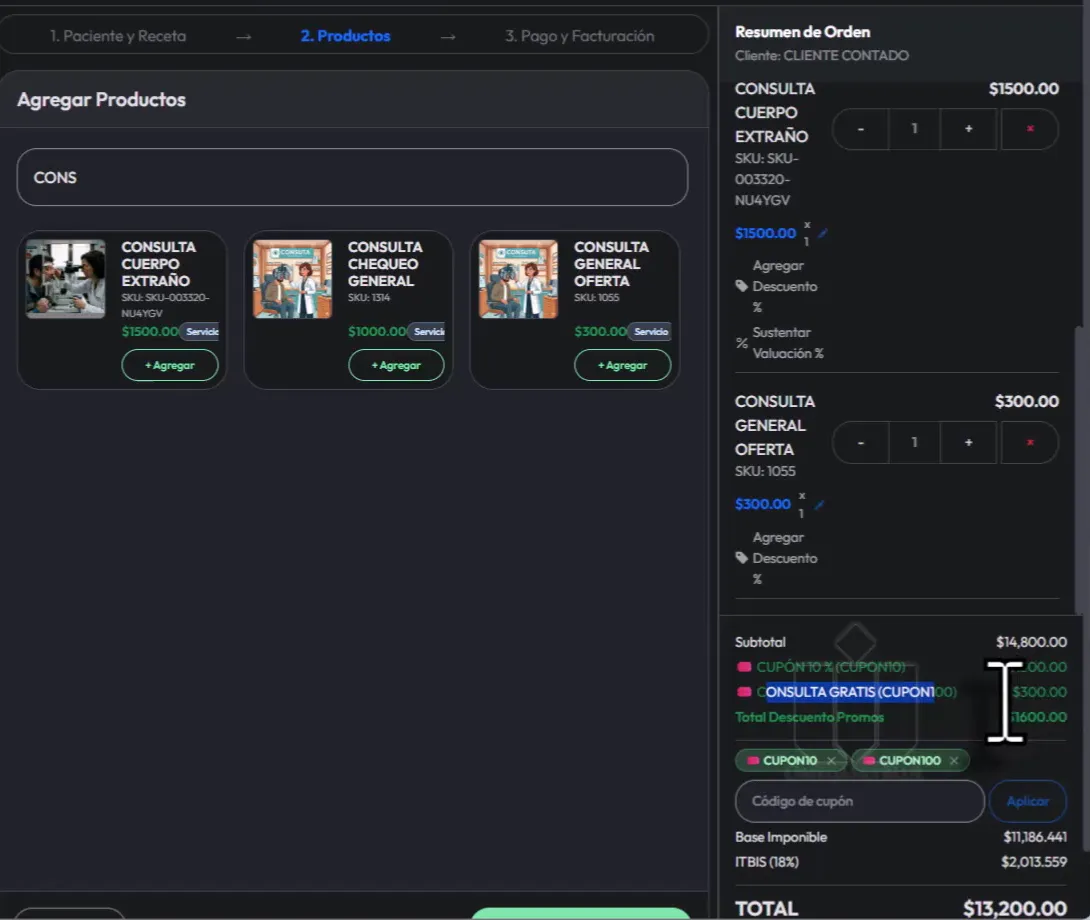Click Agregar Descuento % under CONSULTA GENERAL OFERTA
Viewport: 1090px width, 920px height.
(x=785, y=558)
